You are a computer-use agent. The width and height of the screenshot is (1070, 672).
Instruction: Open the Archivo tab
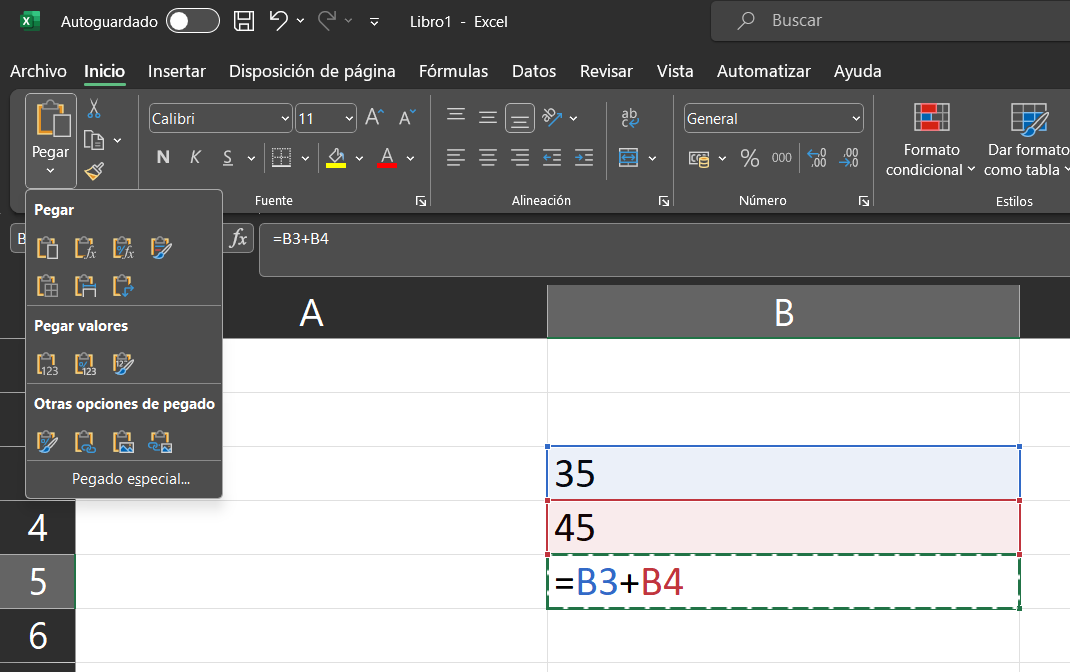click(38, 71)
